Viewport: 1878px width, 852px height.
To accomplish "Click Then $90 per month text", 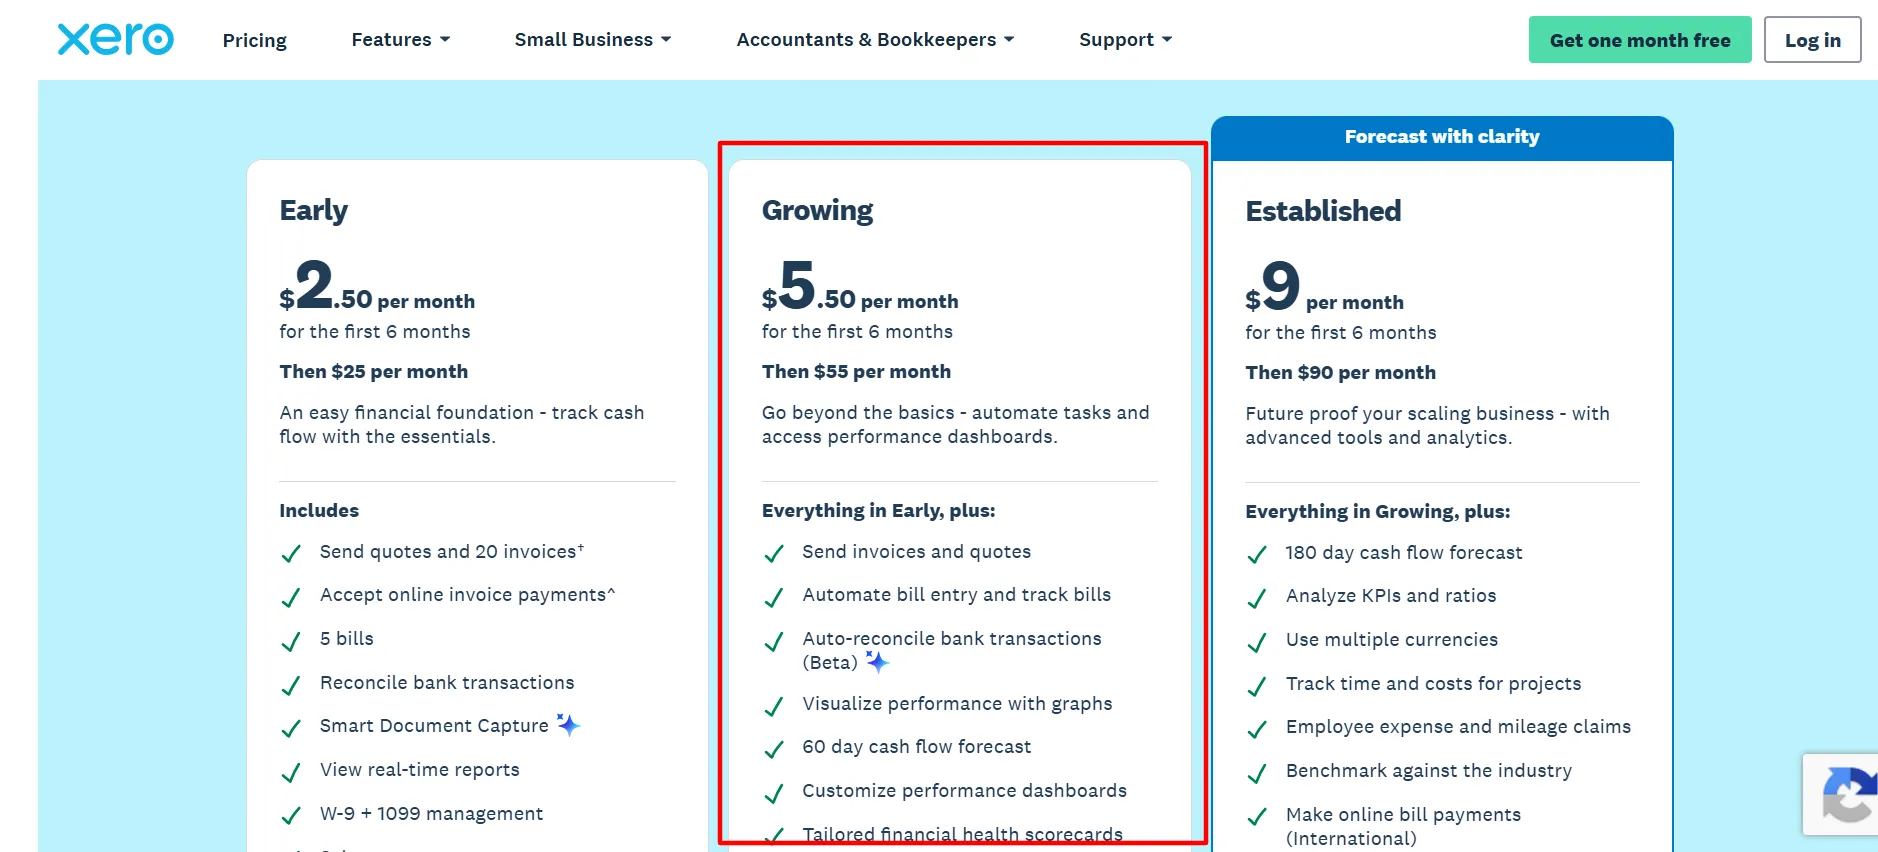I will click(x=1340, y=372).
